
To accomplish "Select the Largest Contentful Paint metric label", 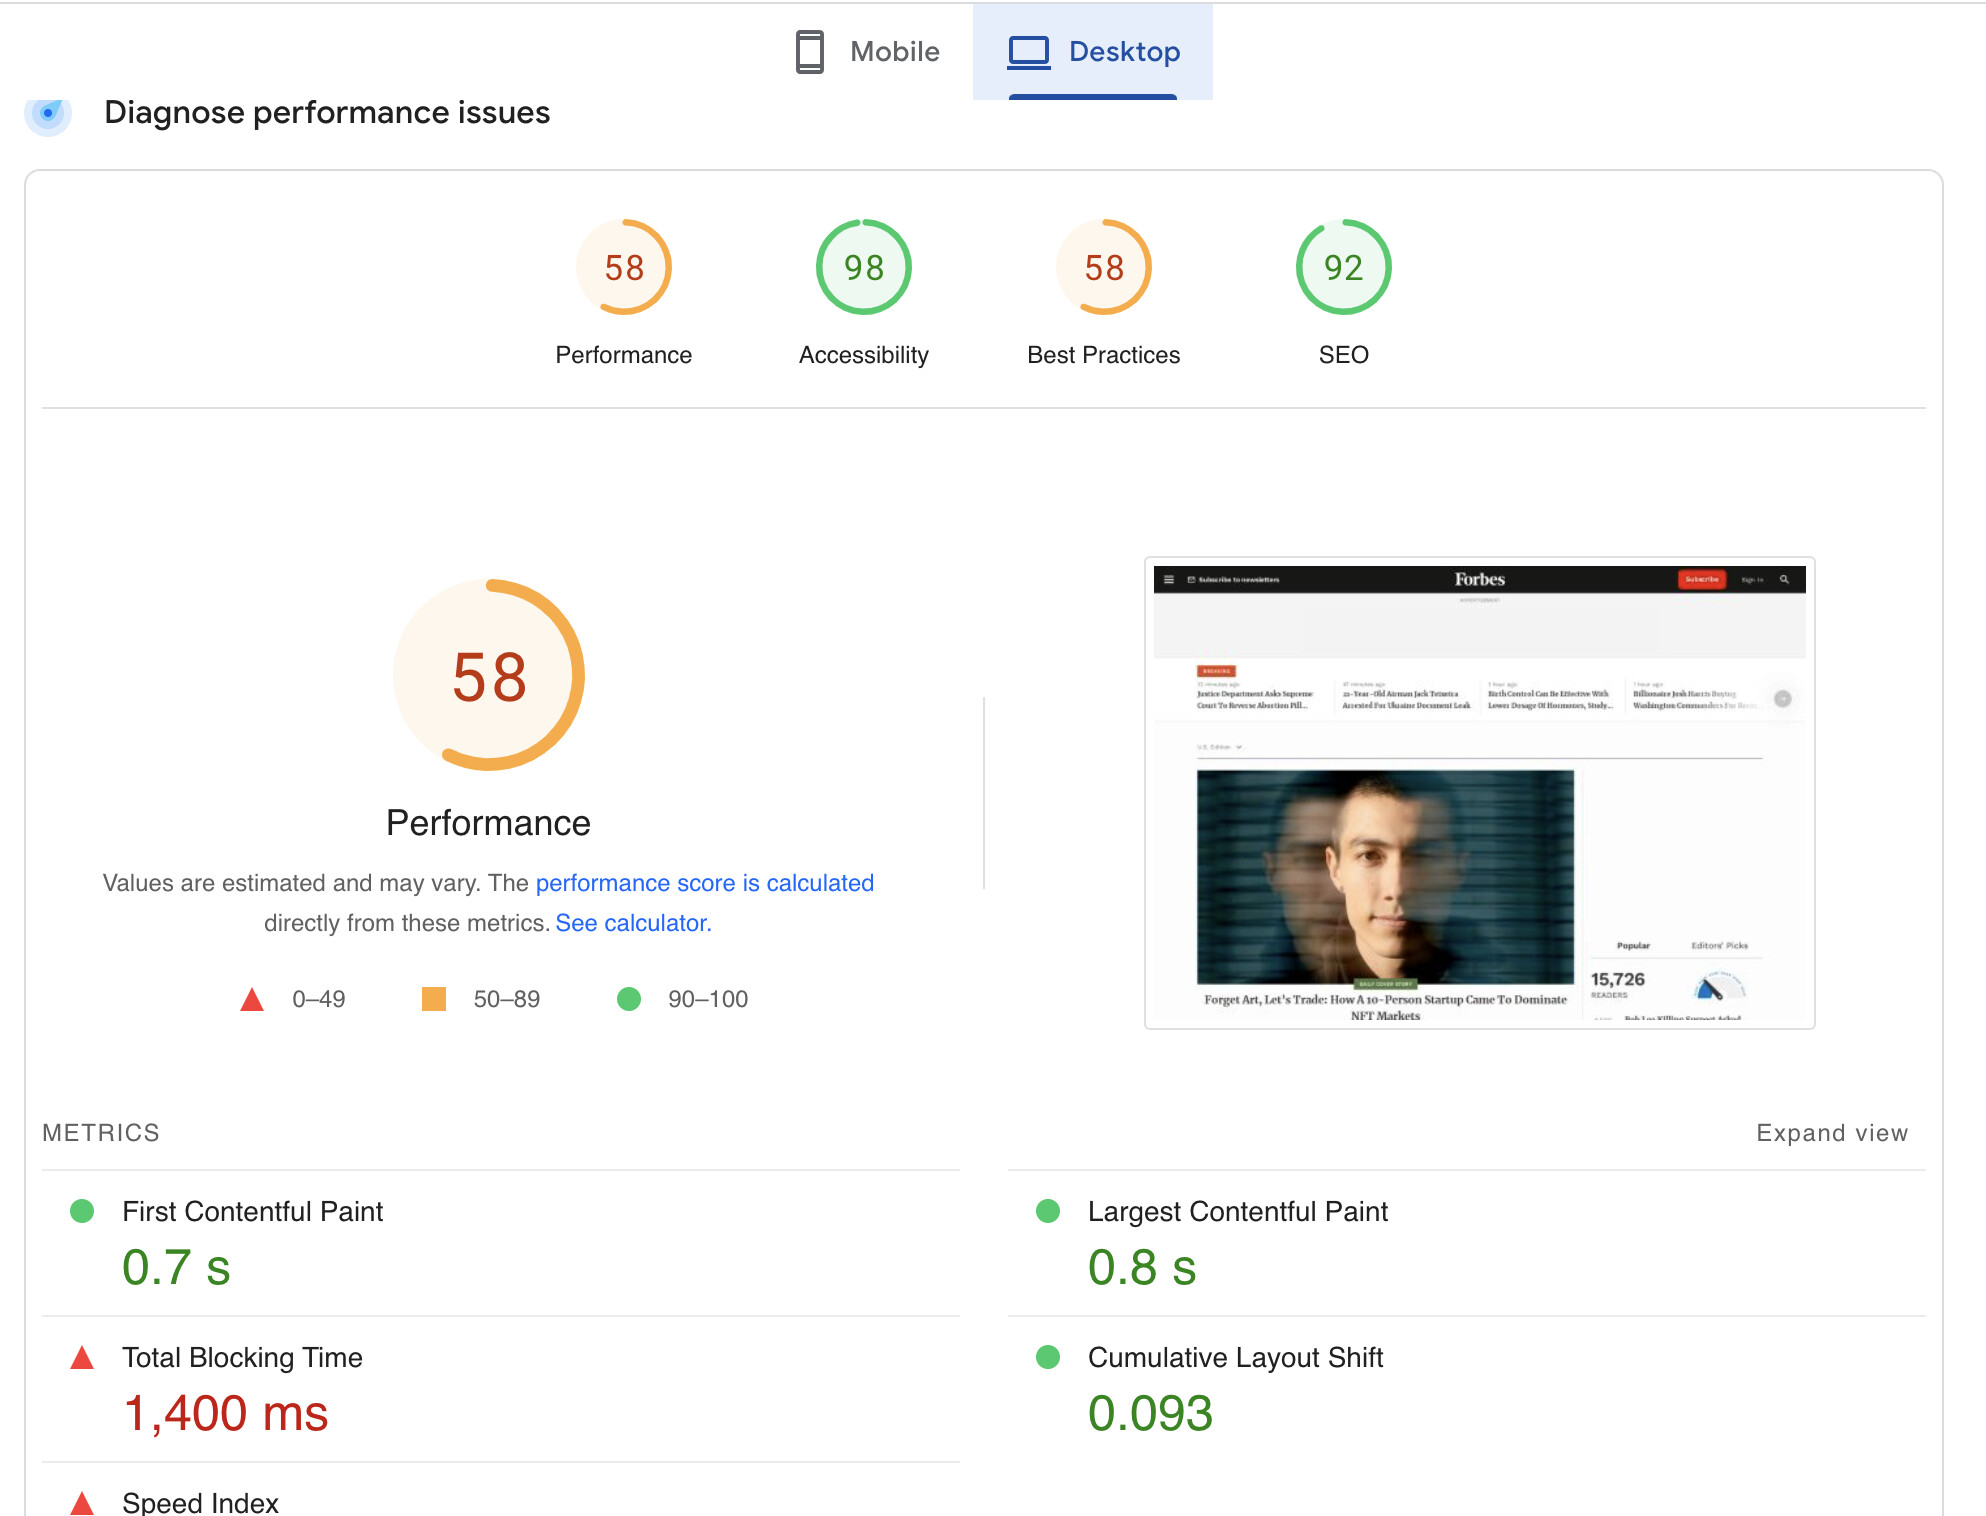I will [x=1238, y=1211].
